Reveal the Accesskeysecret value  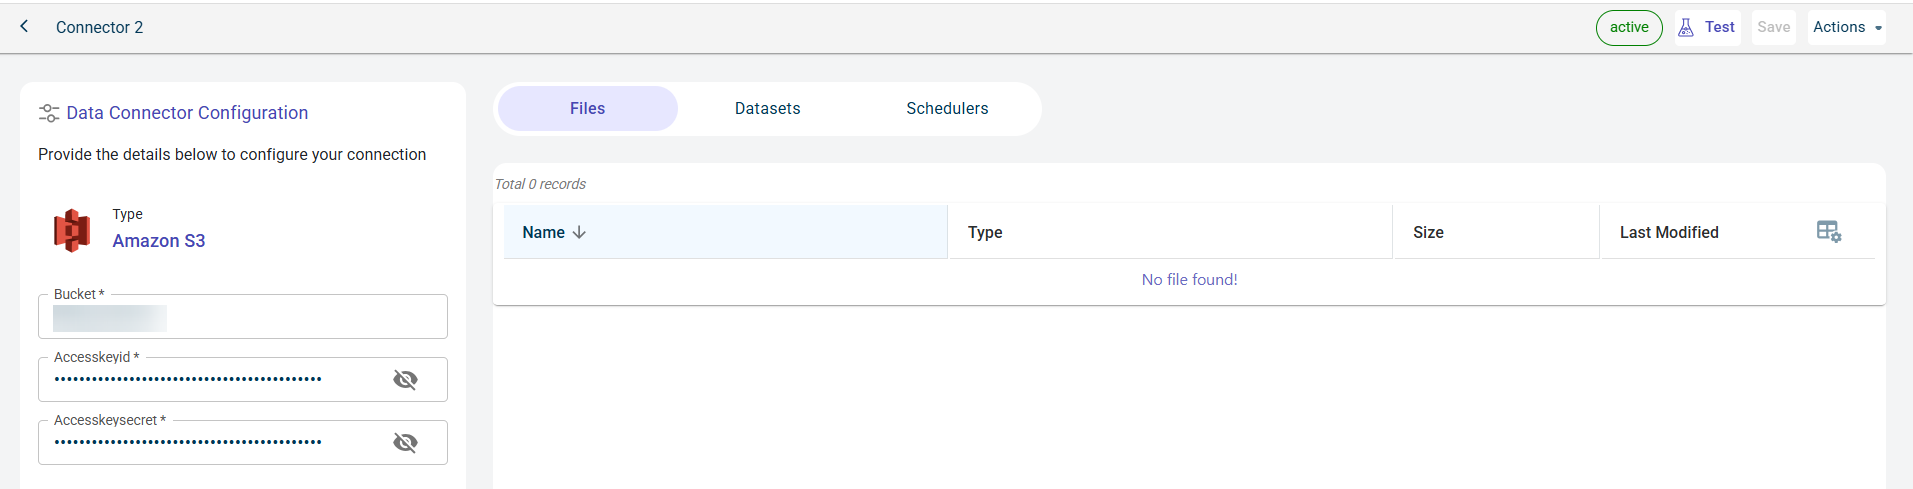[405, 442]
